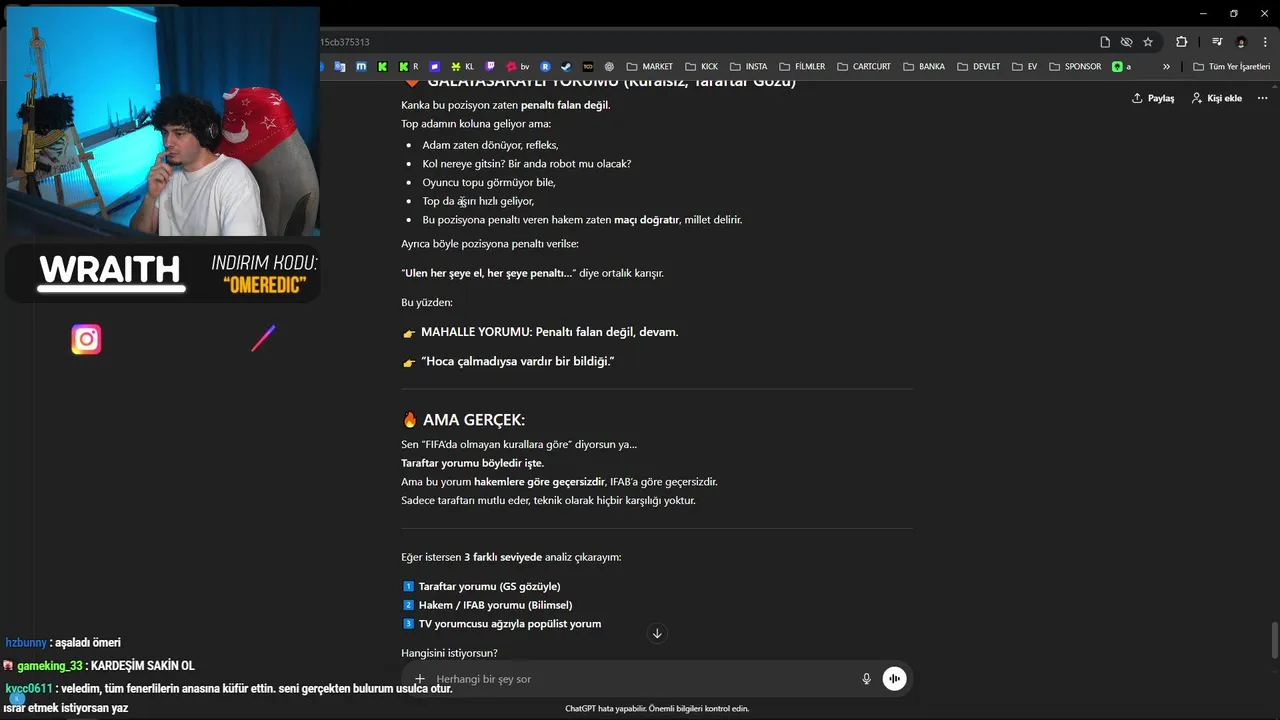Open the DEVLET bookmarks folder
1280x720 pixels.
978,67
